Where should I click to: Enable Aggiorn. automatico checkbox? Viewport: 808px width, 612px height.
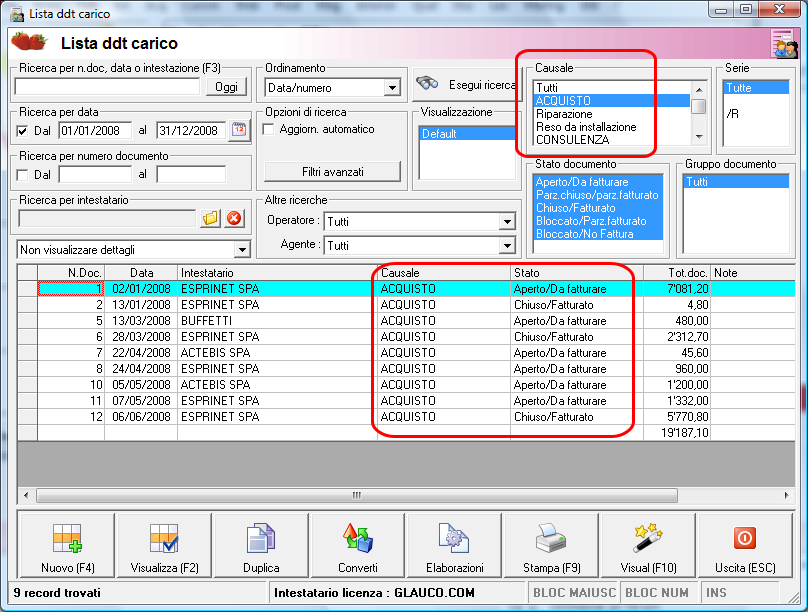coord(268,129)
